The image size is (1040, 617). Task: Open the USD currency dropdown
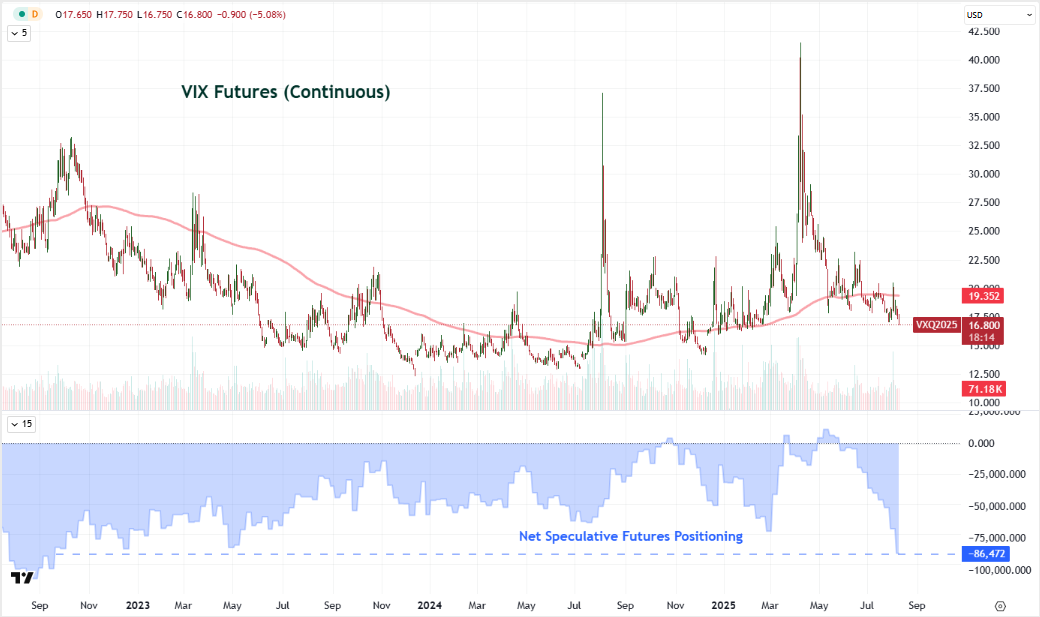tap(999, 15)
